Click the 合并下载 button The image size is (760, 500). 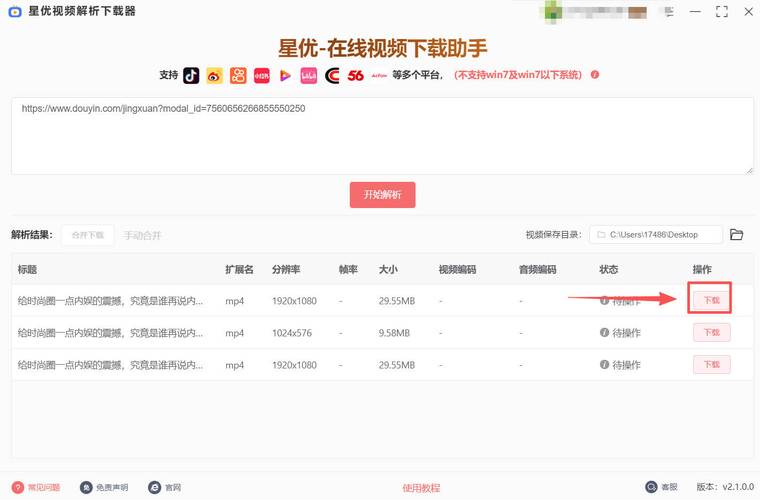click(x=88, y=235)
